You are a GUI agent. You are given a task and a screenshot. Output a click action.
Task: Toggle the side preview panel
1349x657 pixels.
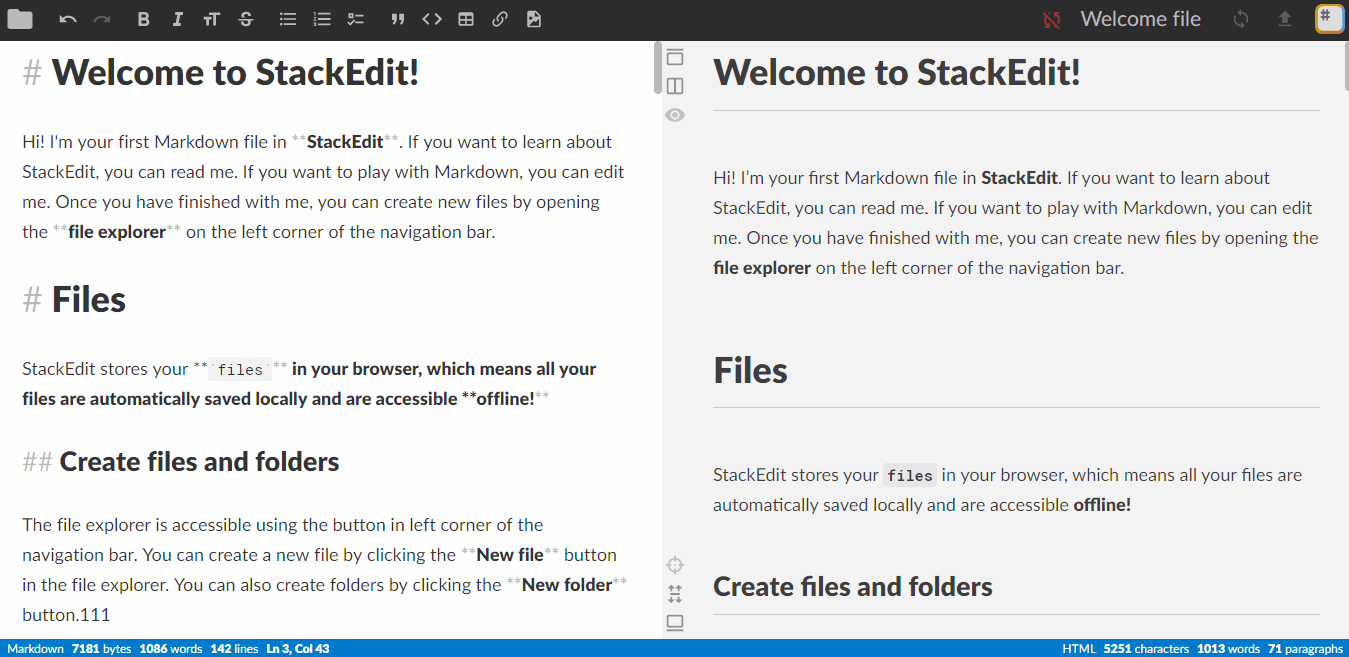tap(675, 86)
